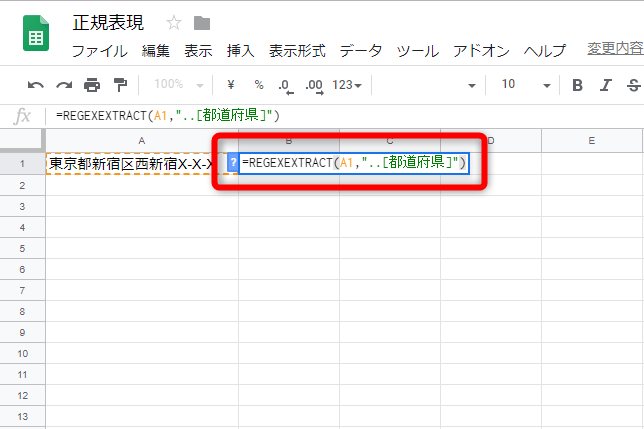This screenshot has height=429, width=644.
Task: Select row 3 header
Action: click(x=22, y=206)
